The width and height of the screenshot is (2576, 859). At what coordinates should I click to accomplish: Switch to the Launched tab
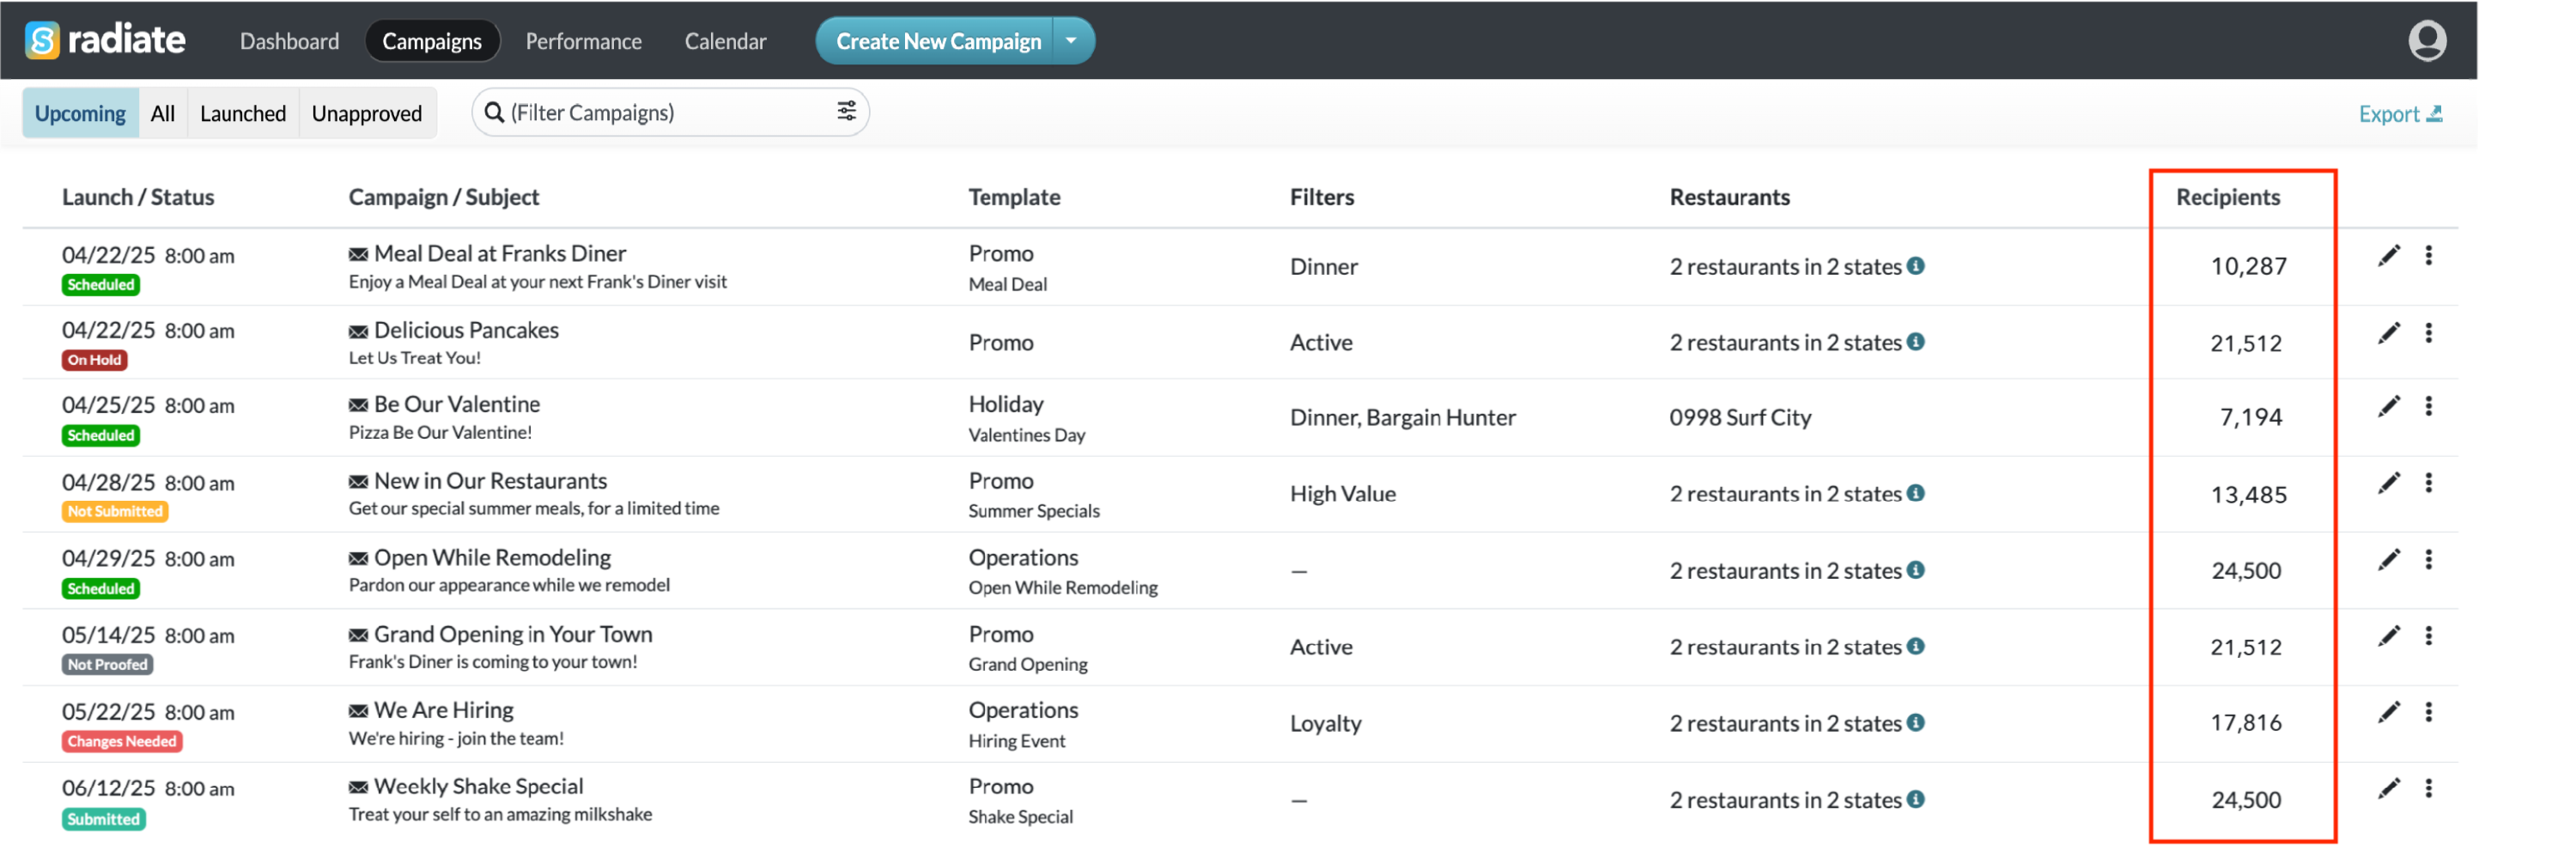[243, 113]
